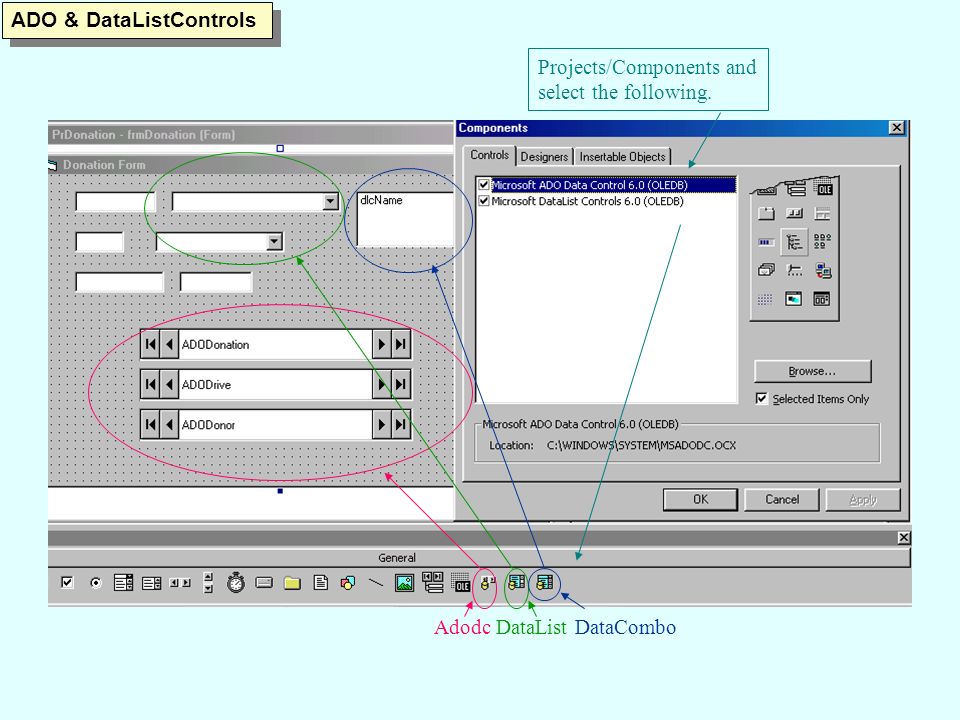Screen dimensions: 960x720
Task: Click OK in the Components dialog
Action: pos(700,499)
